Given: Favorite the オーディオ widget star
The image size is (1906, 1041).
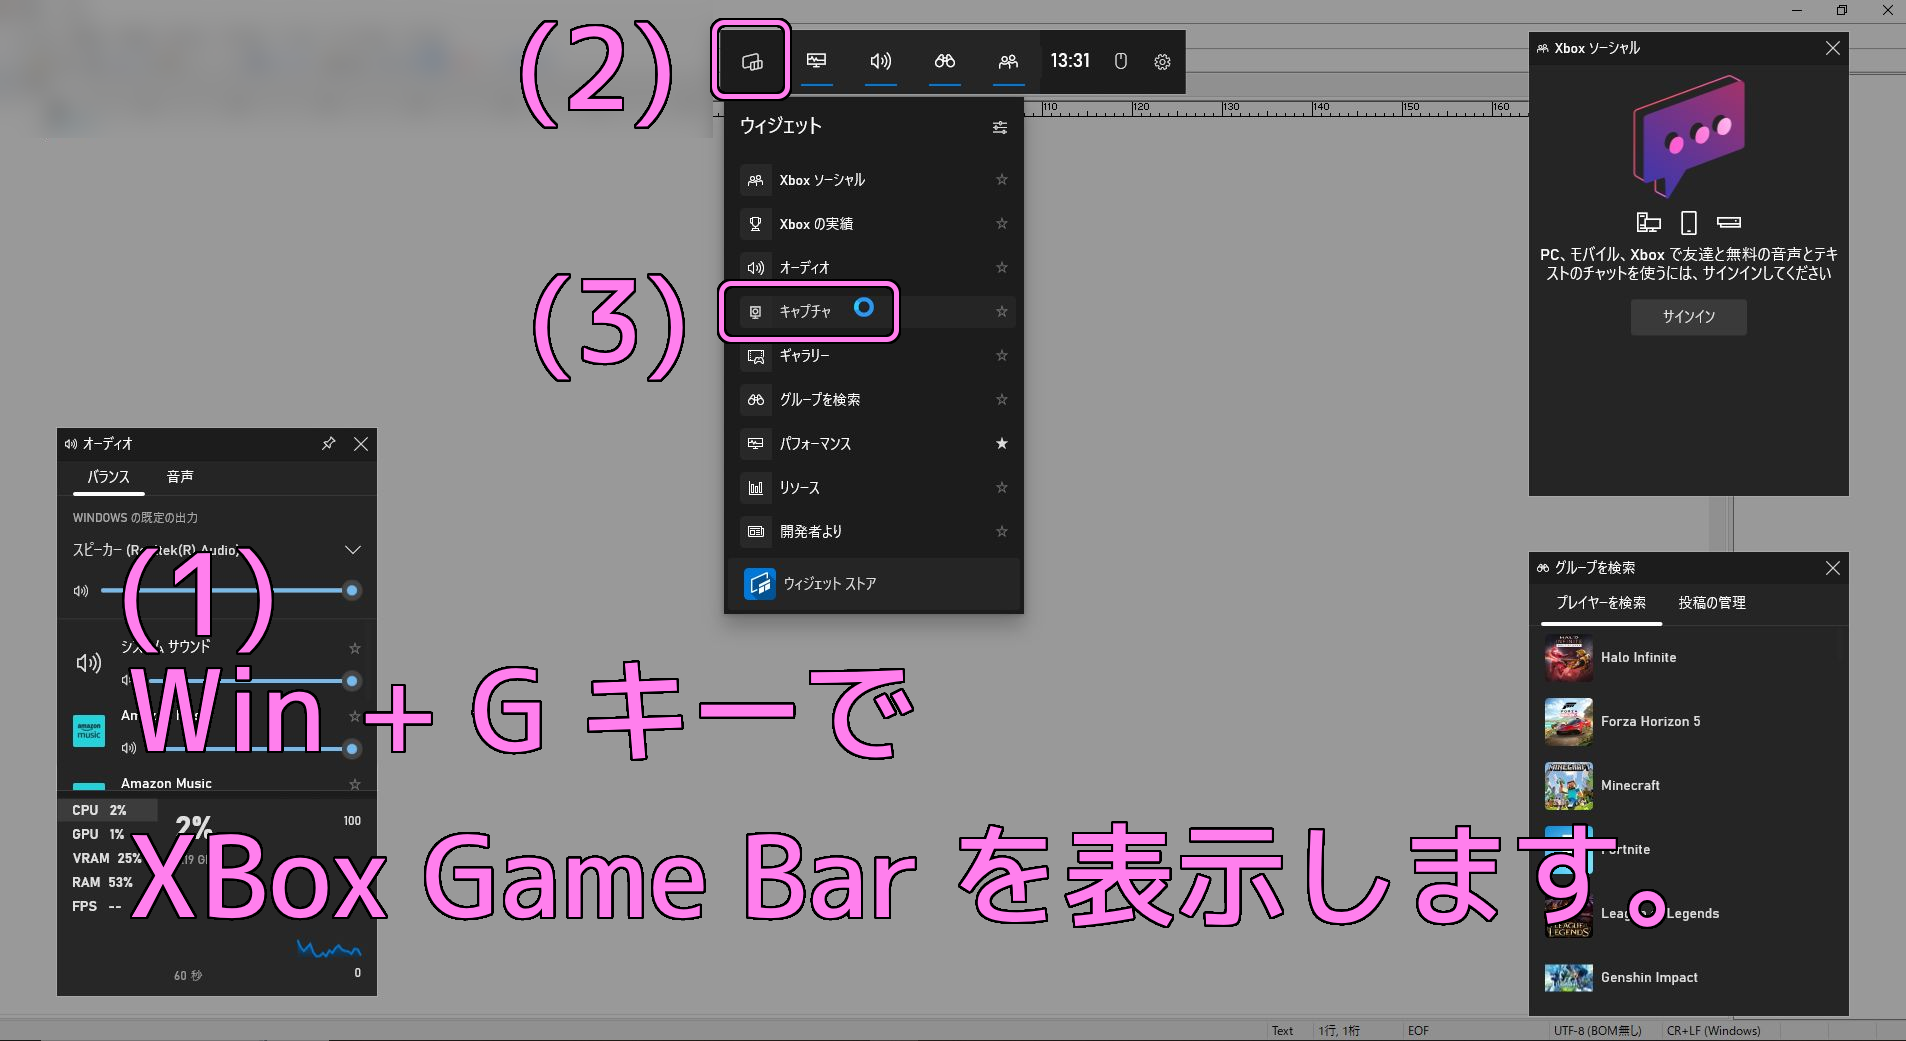Looking at the screenshot, I should (x=1001, y=268).
